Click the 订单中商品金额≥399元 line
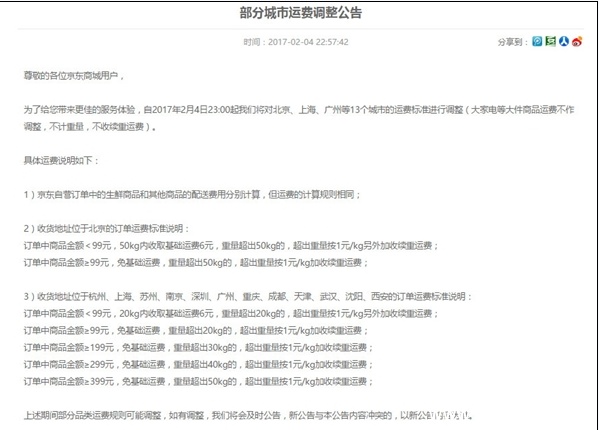The image size is (599, 430). coord(198,381)
